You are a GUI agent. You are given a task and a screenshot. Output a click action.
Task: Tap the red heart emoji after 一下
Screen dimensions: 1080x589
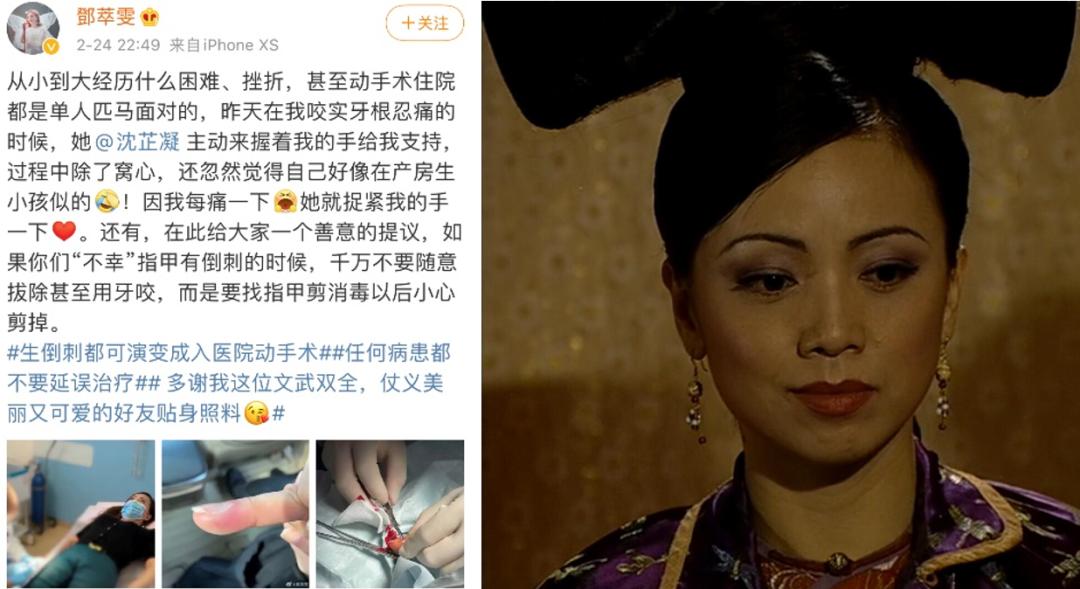point(63,231)
